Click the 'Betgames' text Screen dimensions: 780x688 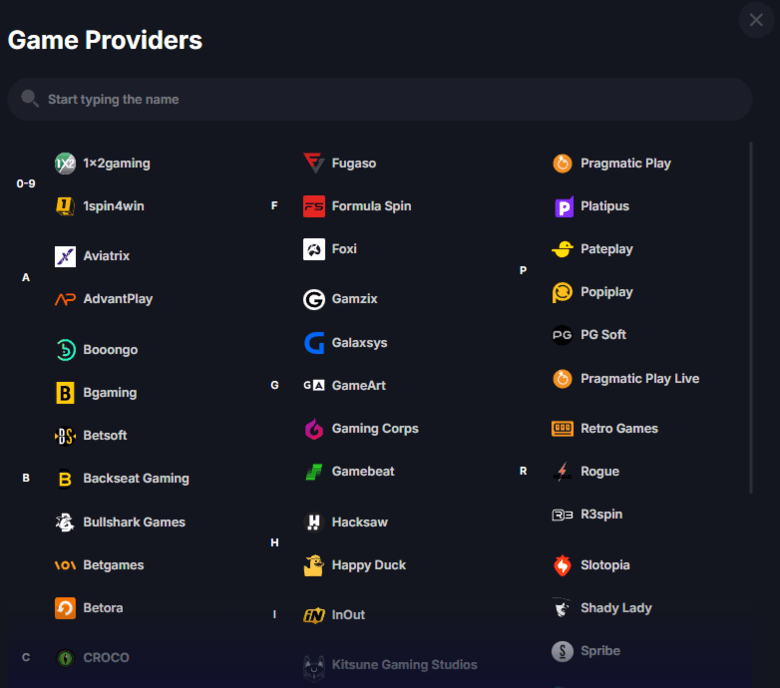point(113,566)
